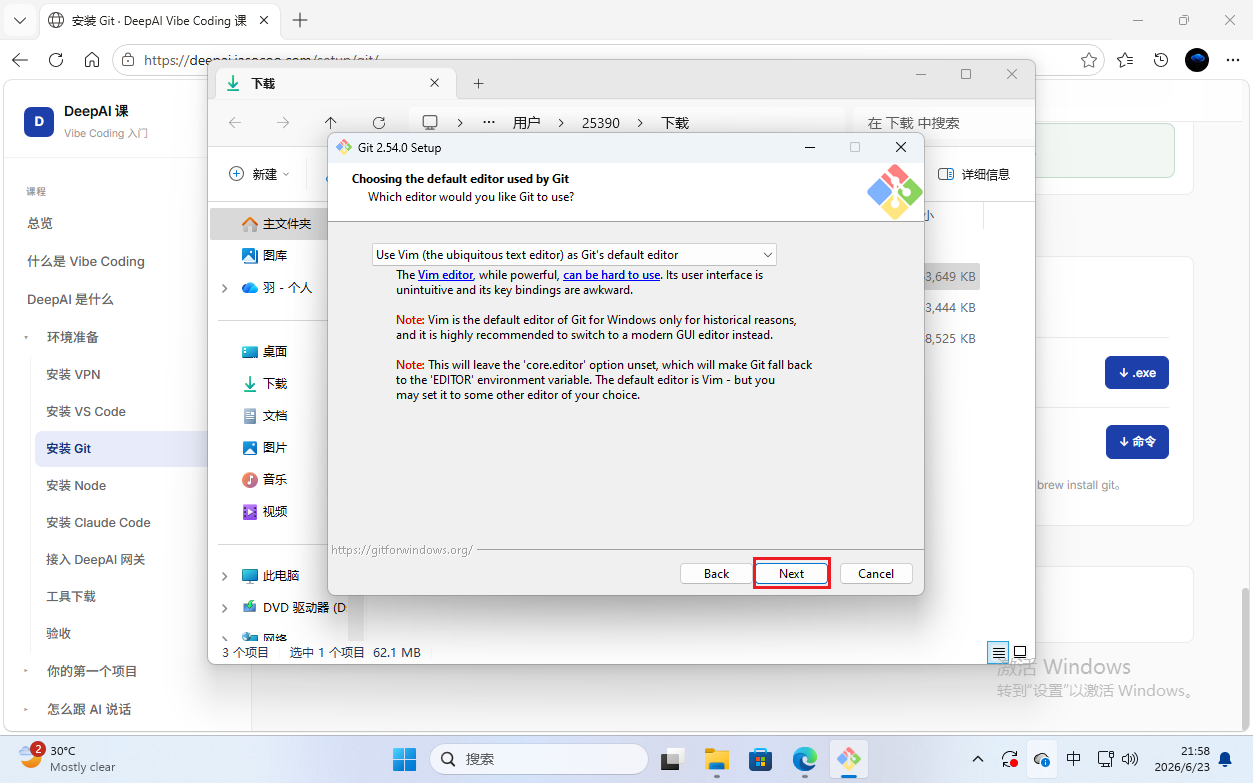Expand the 羽 - 个人 OneDrive node
This screenshot has height=783, width=1253.
tap(224, 288)
